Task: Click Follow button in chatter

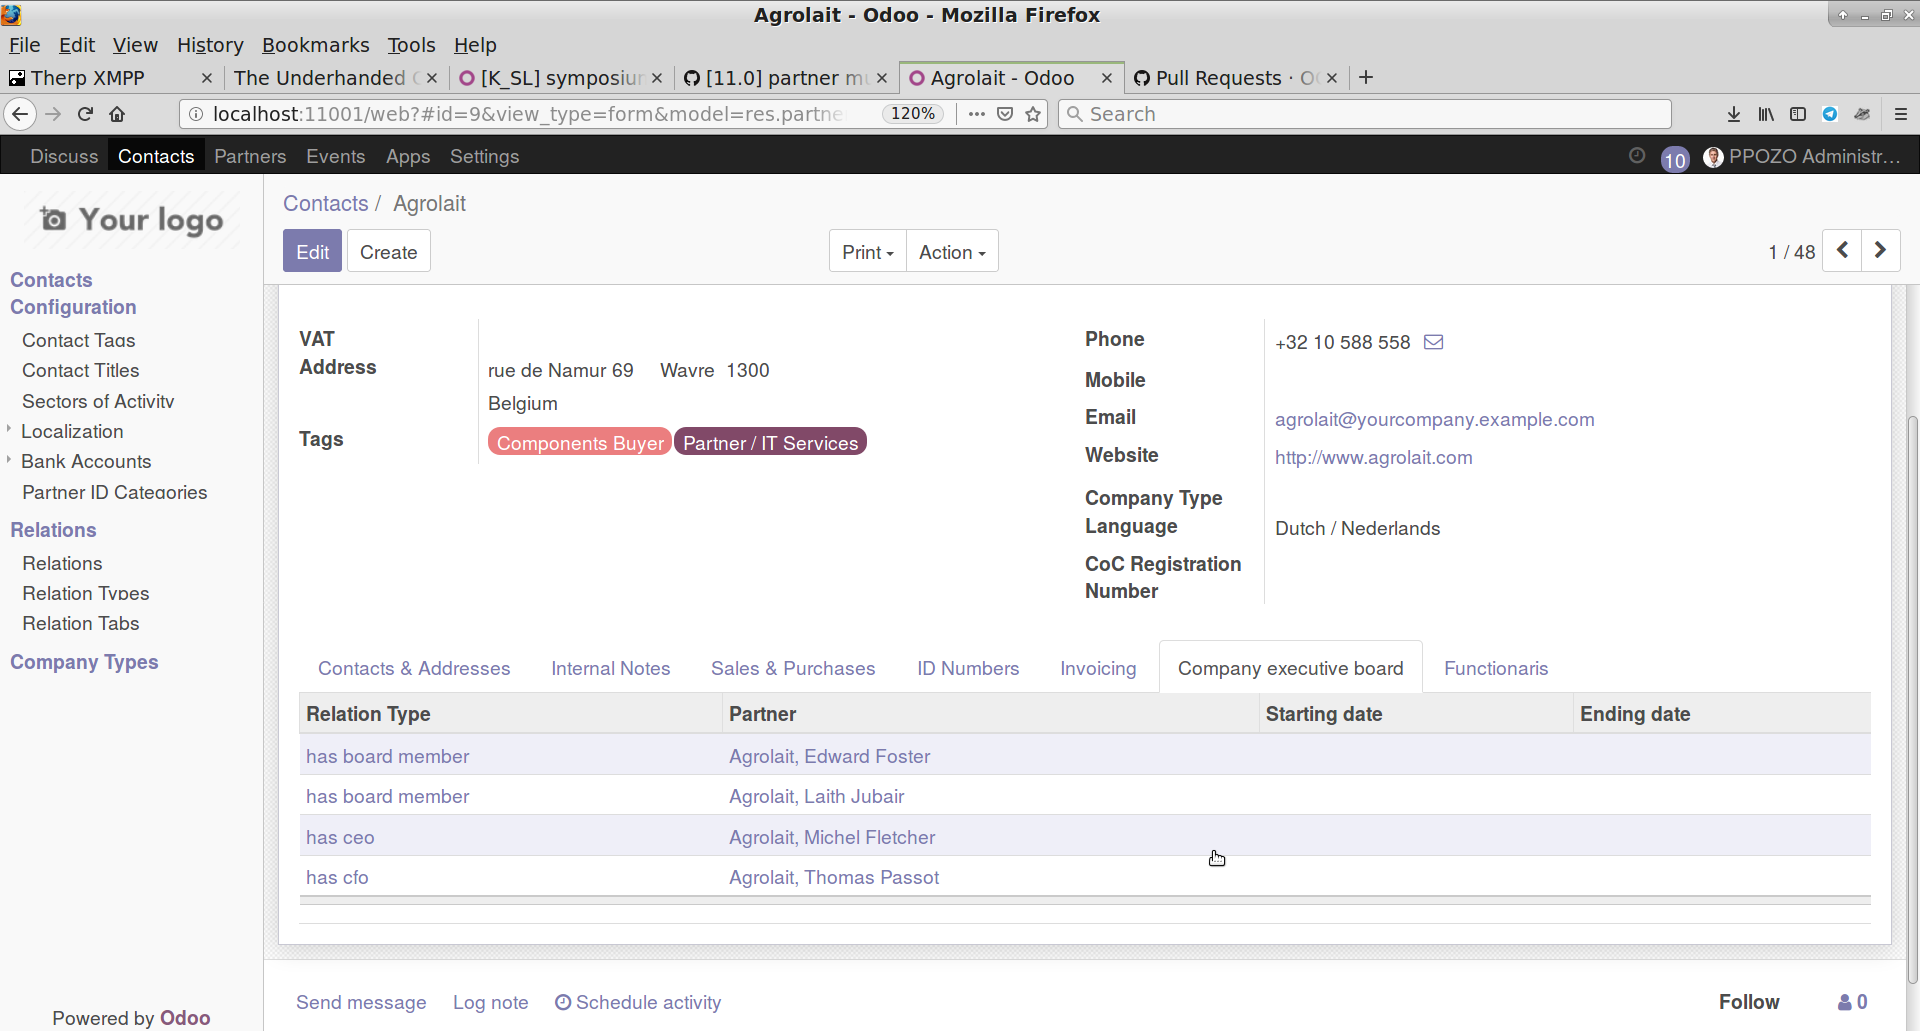Action: (x=1749, y=1002)
